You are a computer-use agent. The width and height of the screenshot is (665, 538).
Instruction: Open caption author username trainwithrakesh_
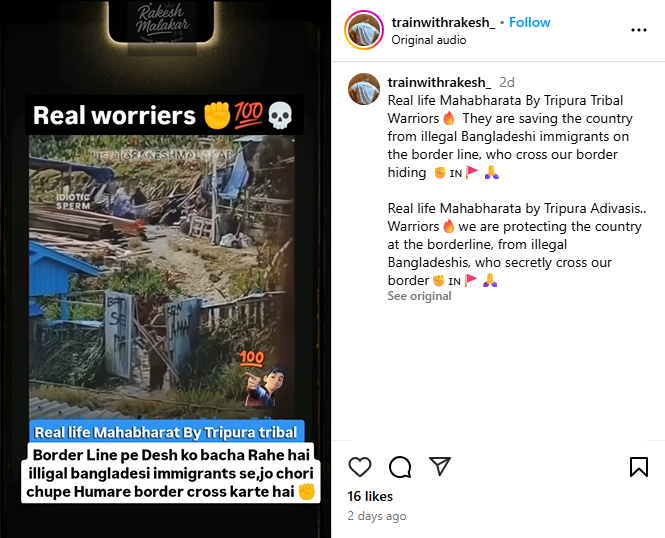point(439,82)
